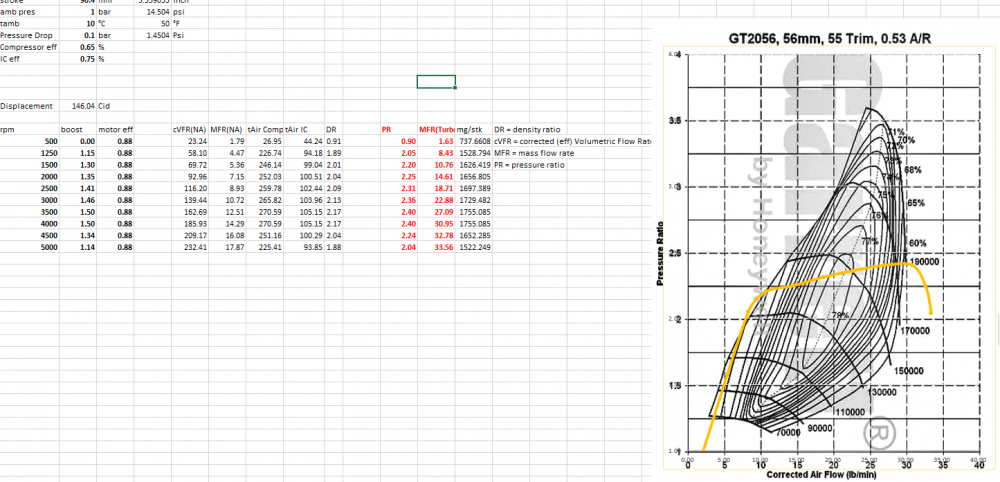Select tAir Comp value 226.74 cell
1000x482 pixels.
pos(265,153)
